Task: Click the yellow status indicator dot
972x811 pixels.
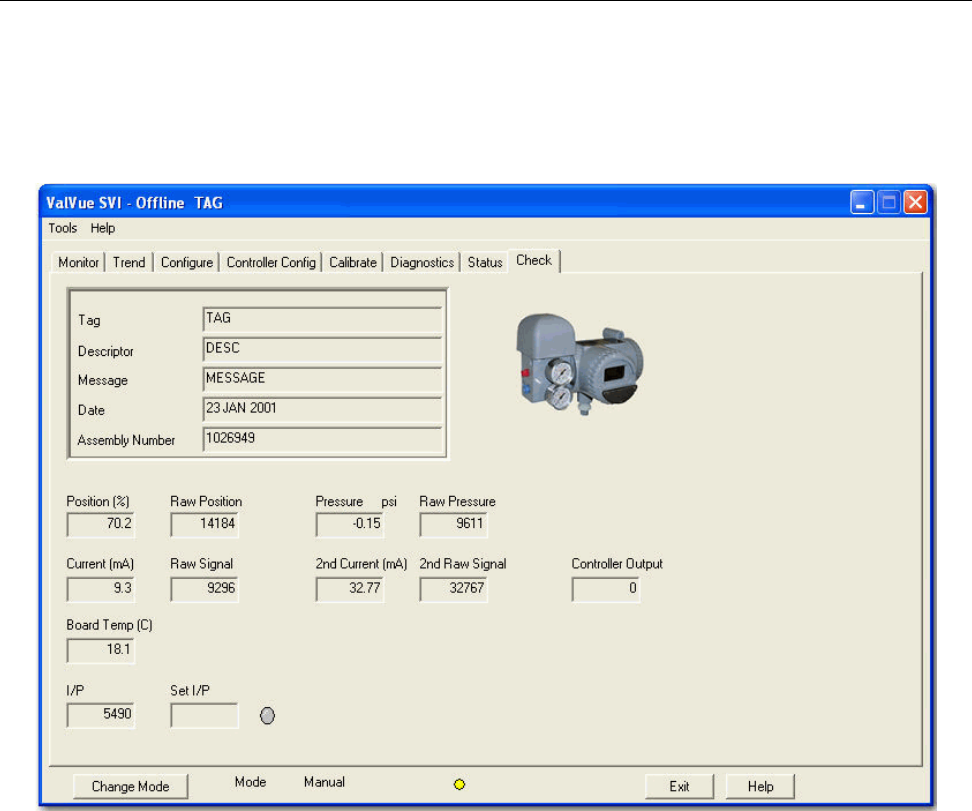Action: (459, 785)
